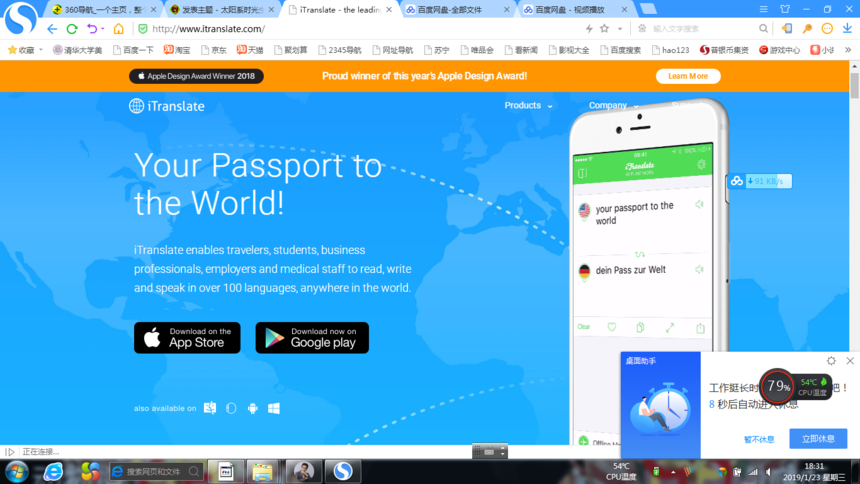Close the iTranslate tab
The width and height of the screenshot is (860, 484).
389,10
